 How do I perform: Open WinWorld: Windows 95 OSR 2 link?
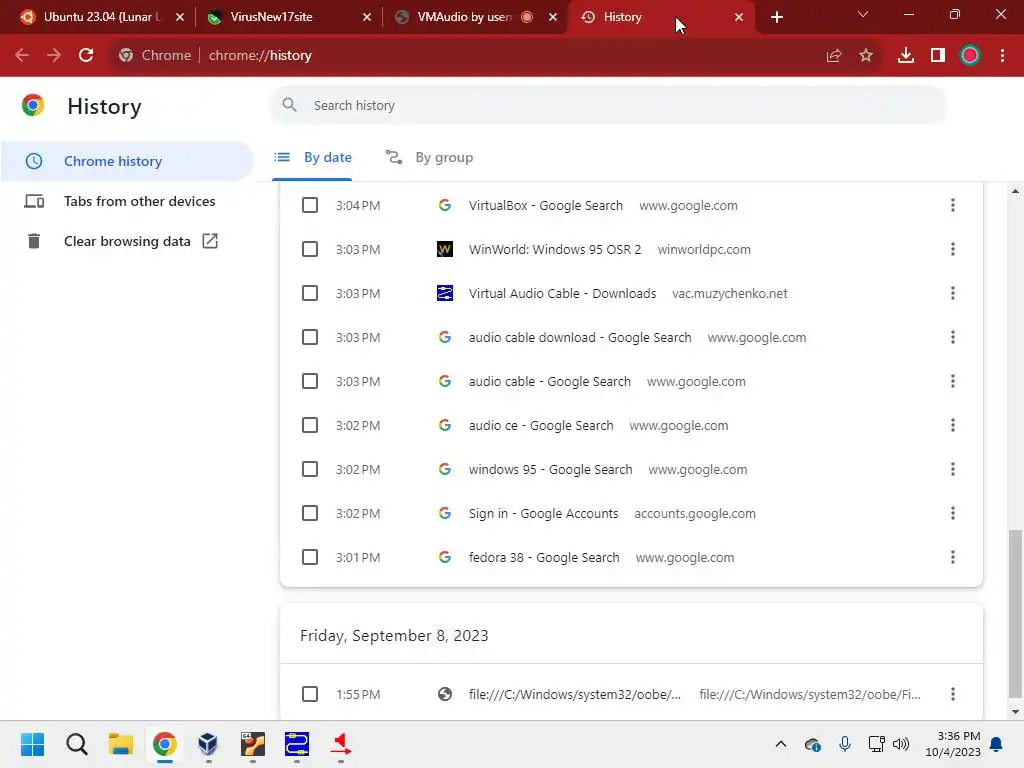pyautogui.click(x=554, y=249)
